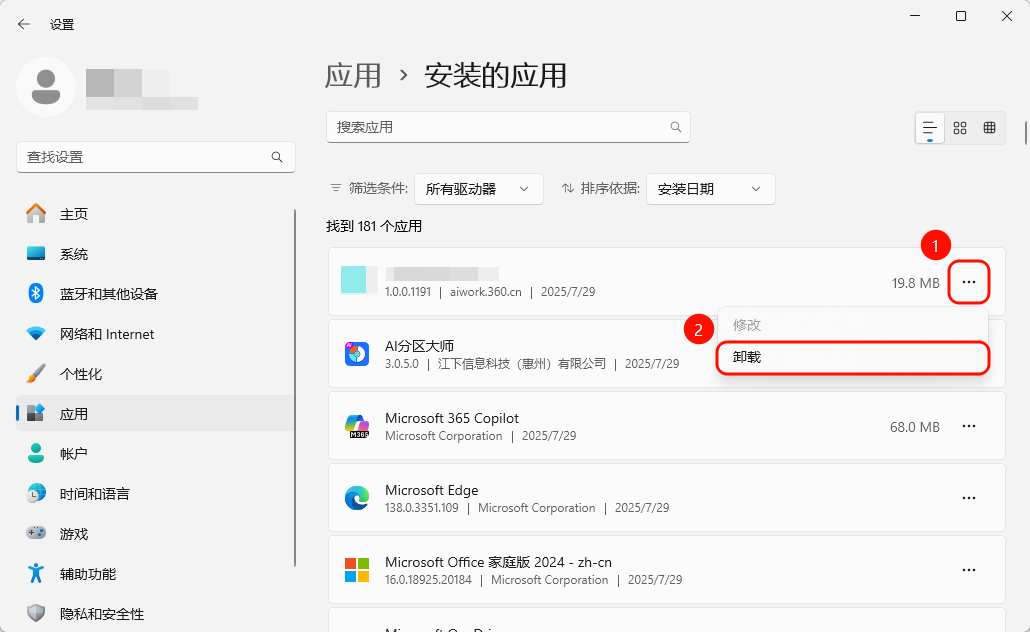Open the 所有驱动器 filter dropdown
Image resolution: width=1030 pixels, height=632 pixels.
[478, 189]
